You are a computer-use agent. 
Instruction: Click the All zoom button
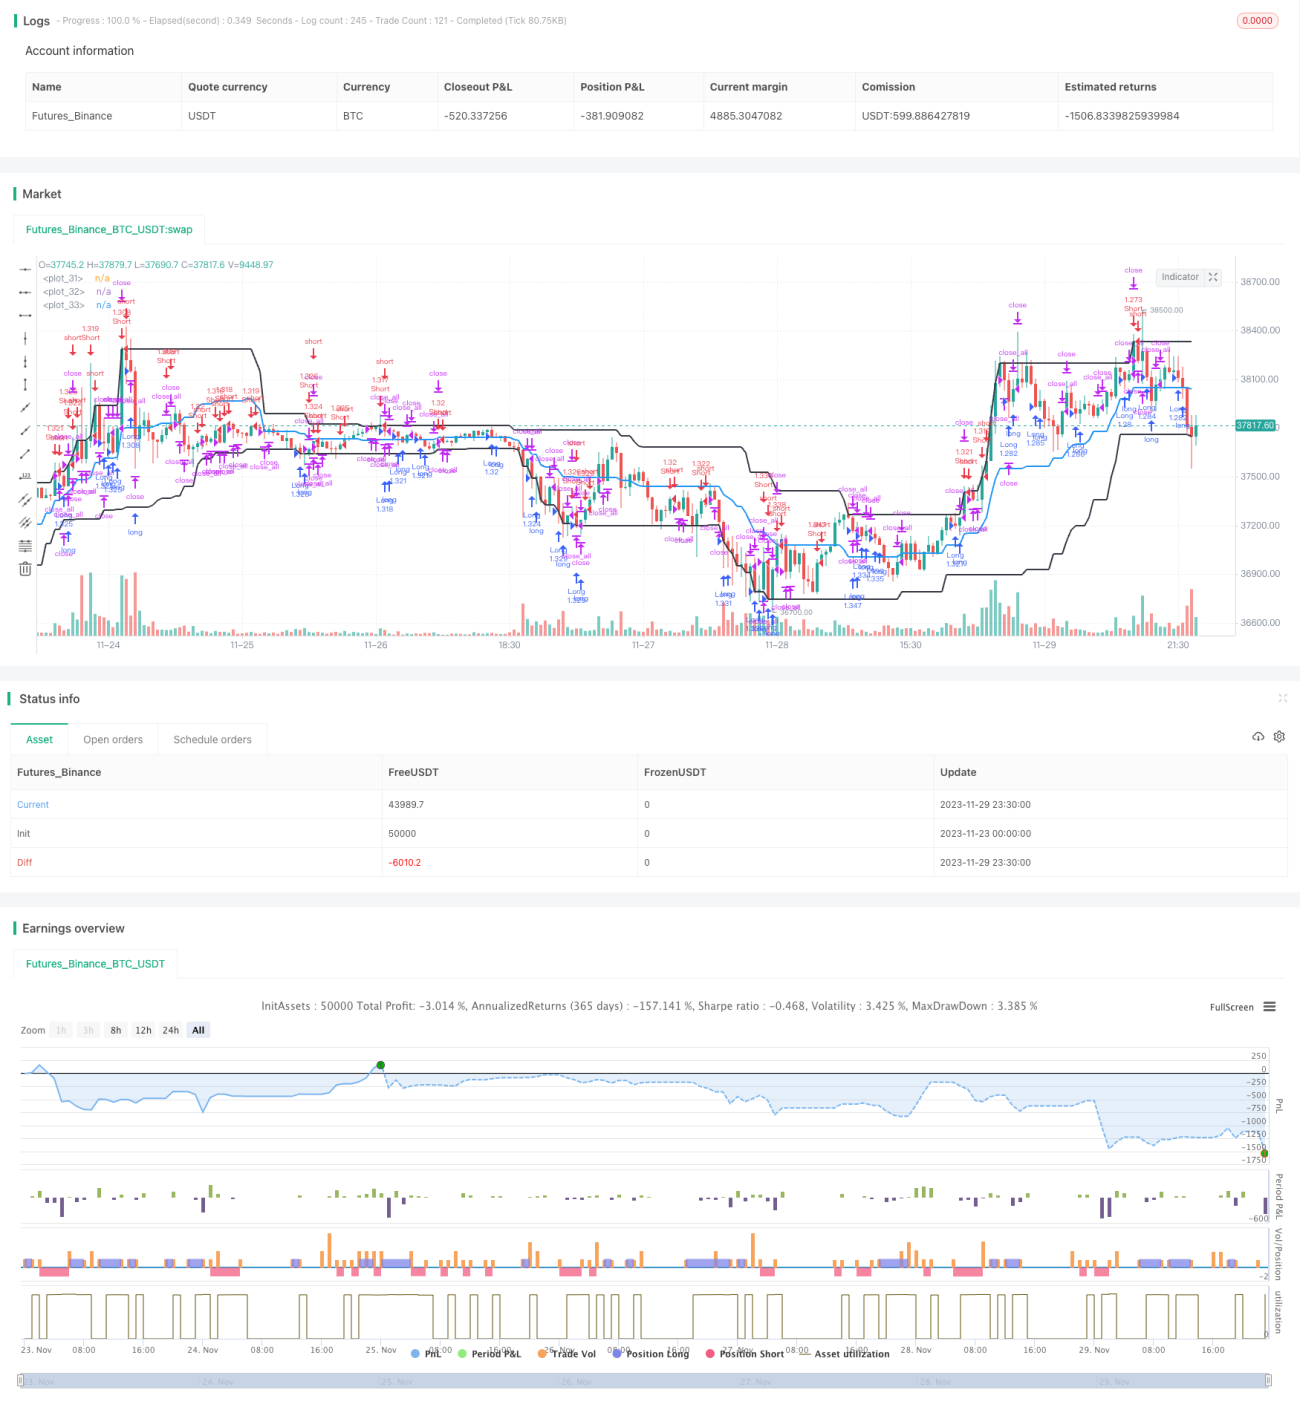click(198, 1030)
